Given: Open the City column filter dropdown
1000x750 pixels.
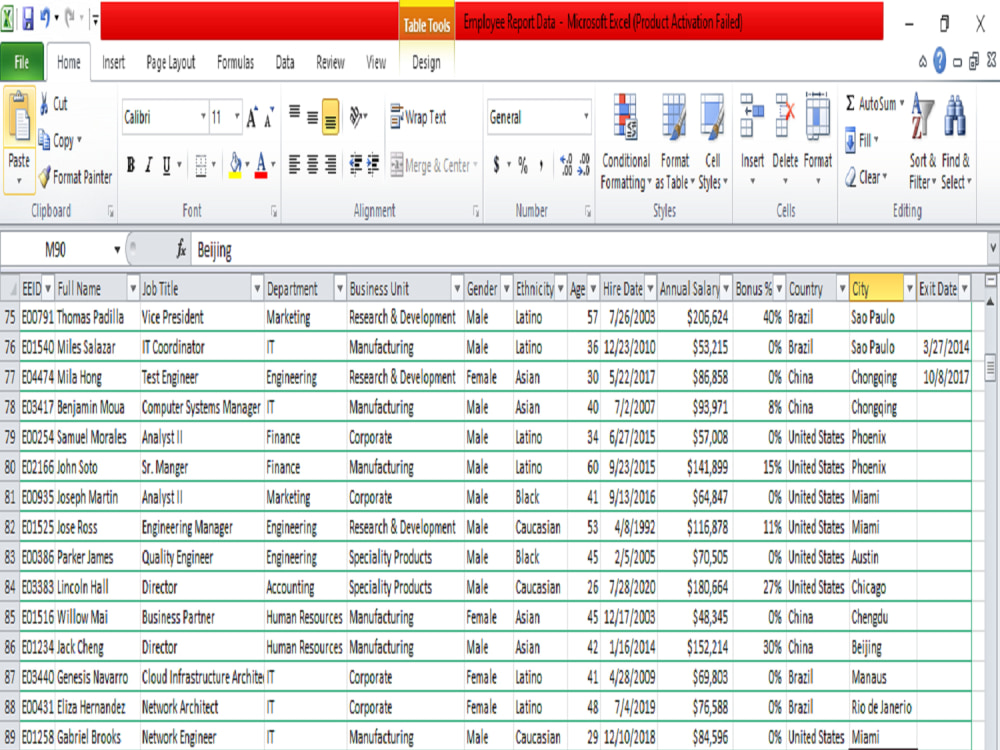Looking at the screenshot, I should [x=909, y=289].
